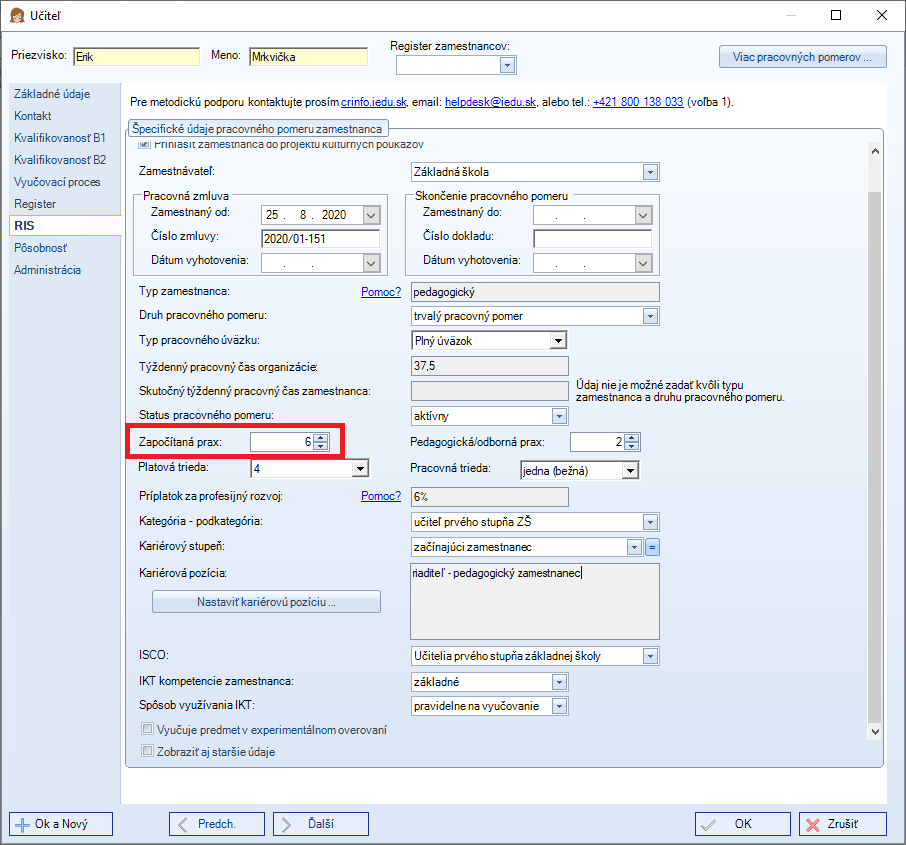906x845 pixels.
Task: Click Nastaviť kariérovú pozíciu button
Action: [x=266, y=602]
